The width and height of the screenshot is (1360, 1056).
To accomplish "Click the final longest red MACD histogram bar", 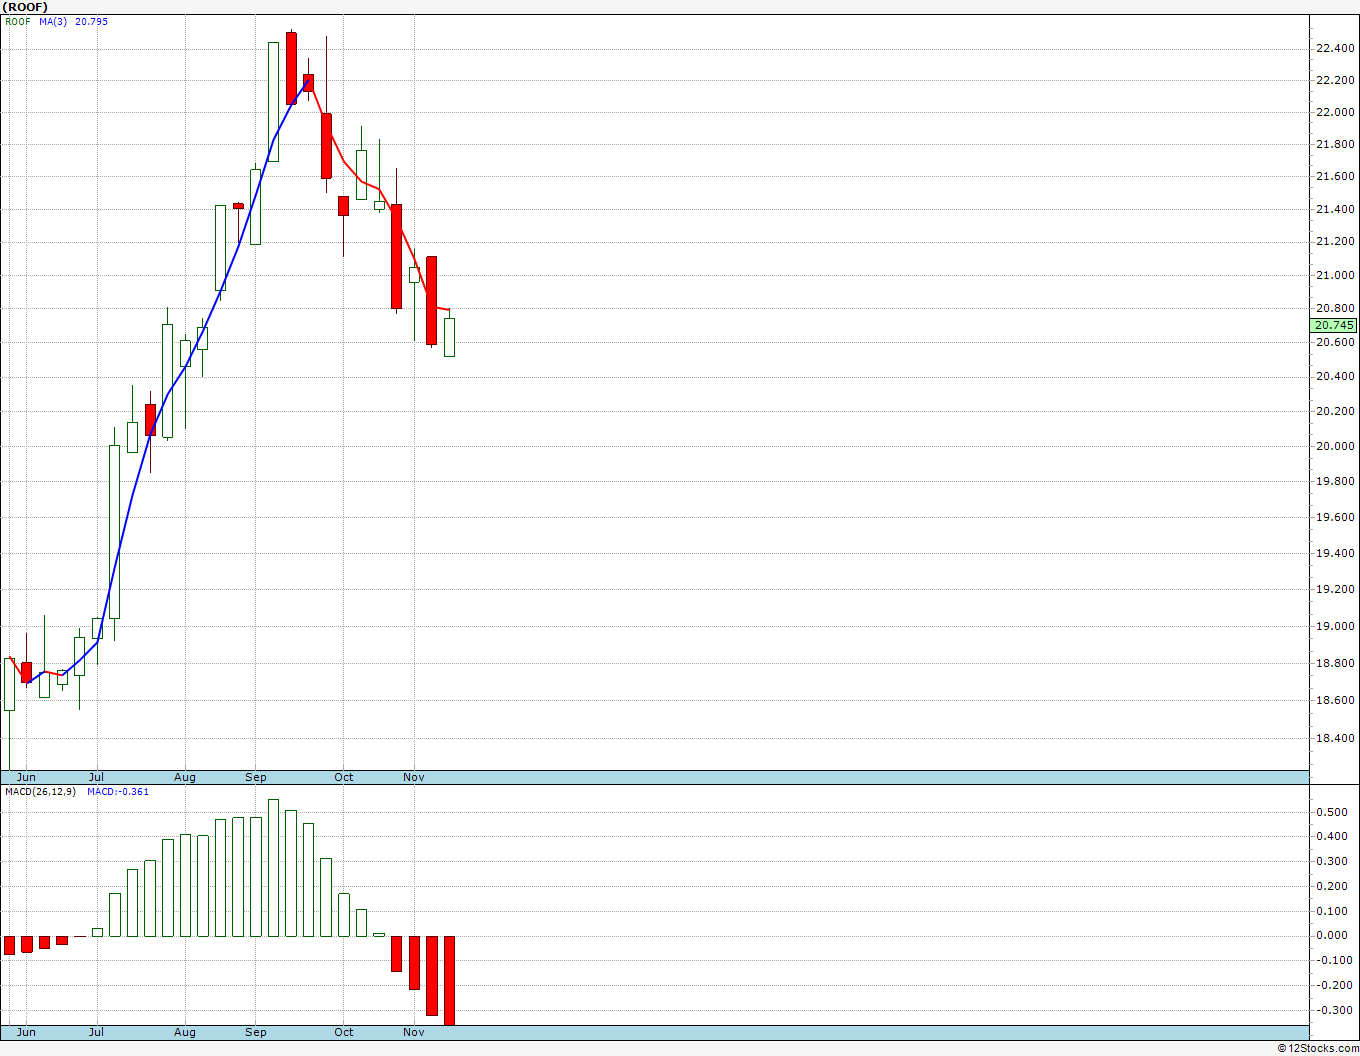I will (x=450, y=980).
